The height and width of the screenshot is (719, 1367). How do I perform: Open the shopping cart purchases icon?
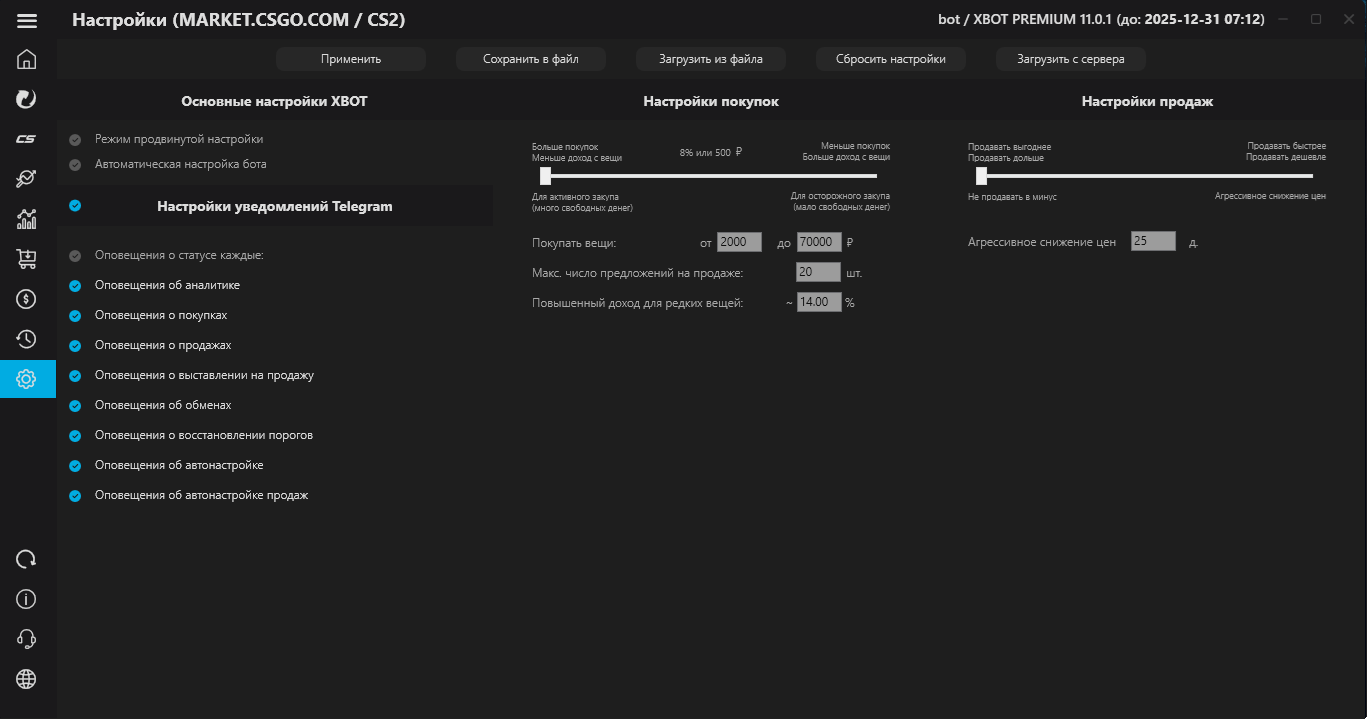pyautogui.click(x=27, y=259)
